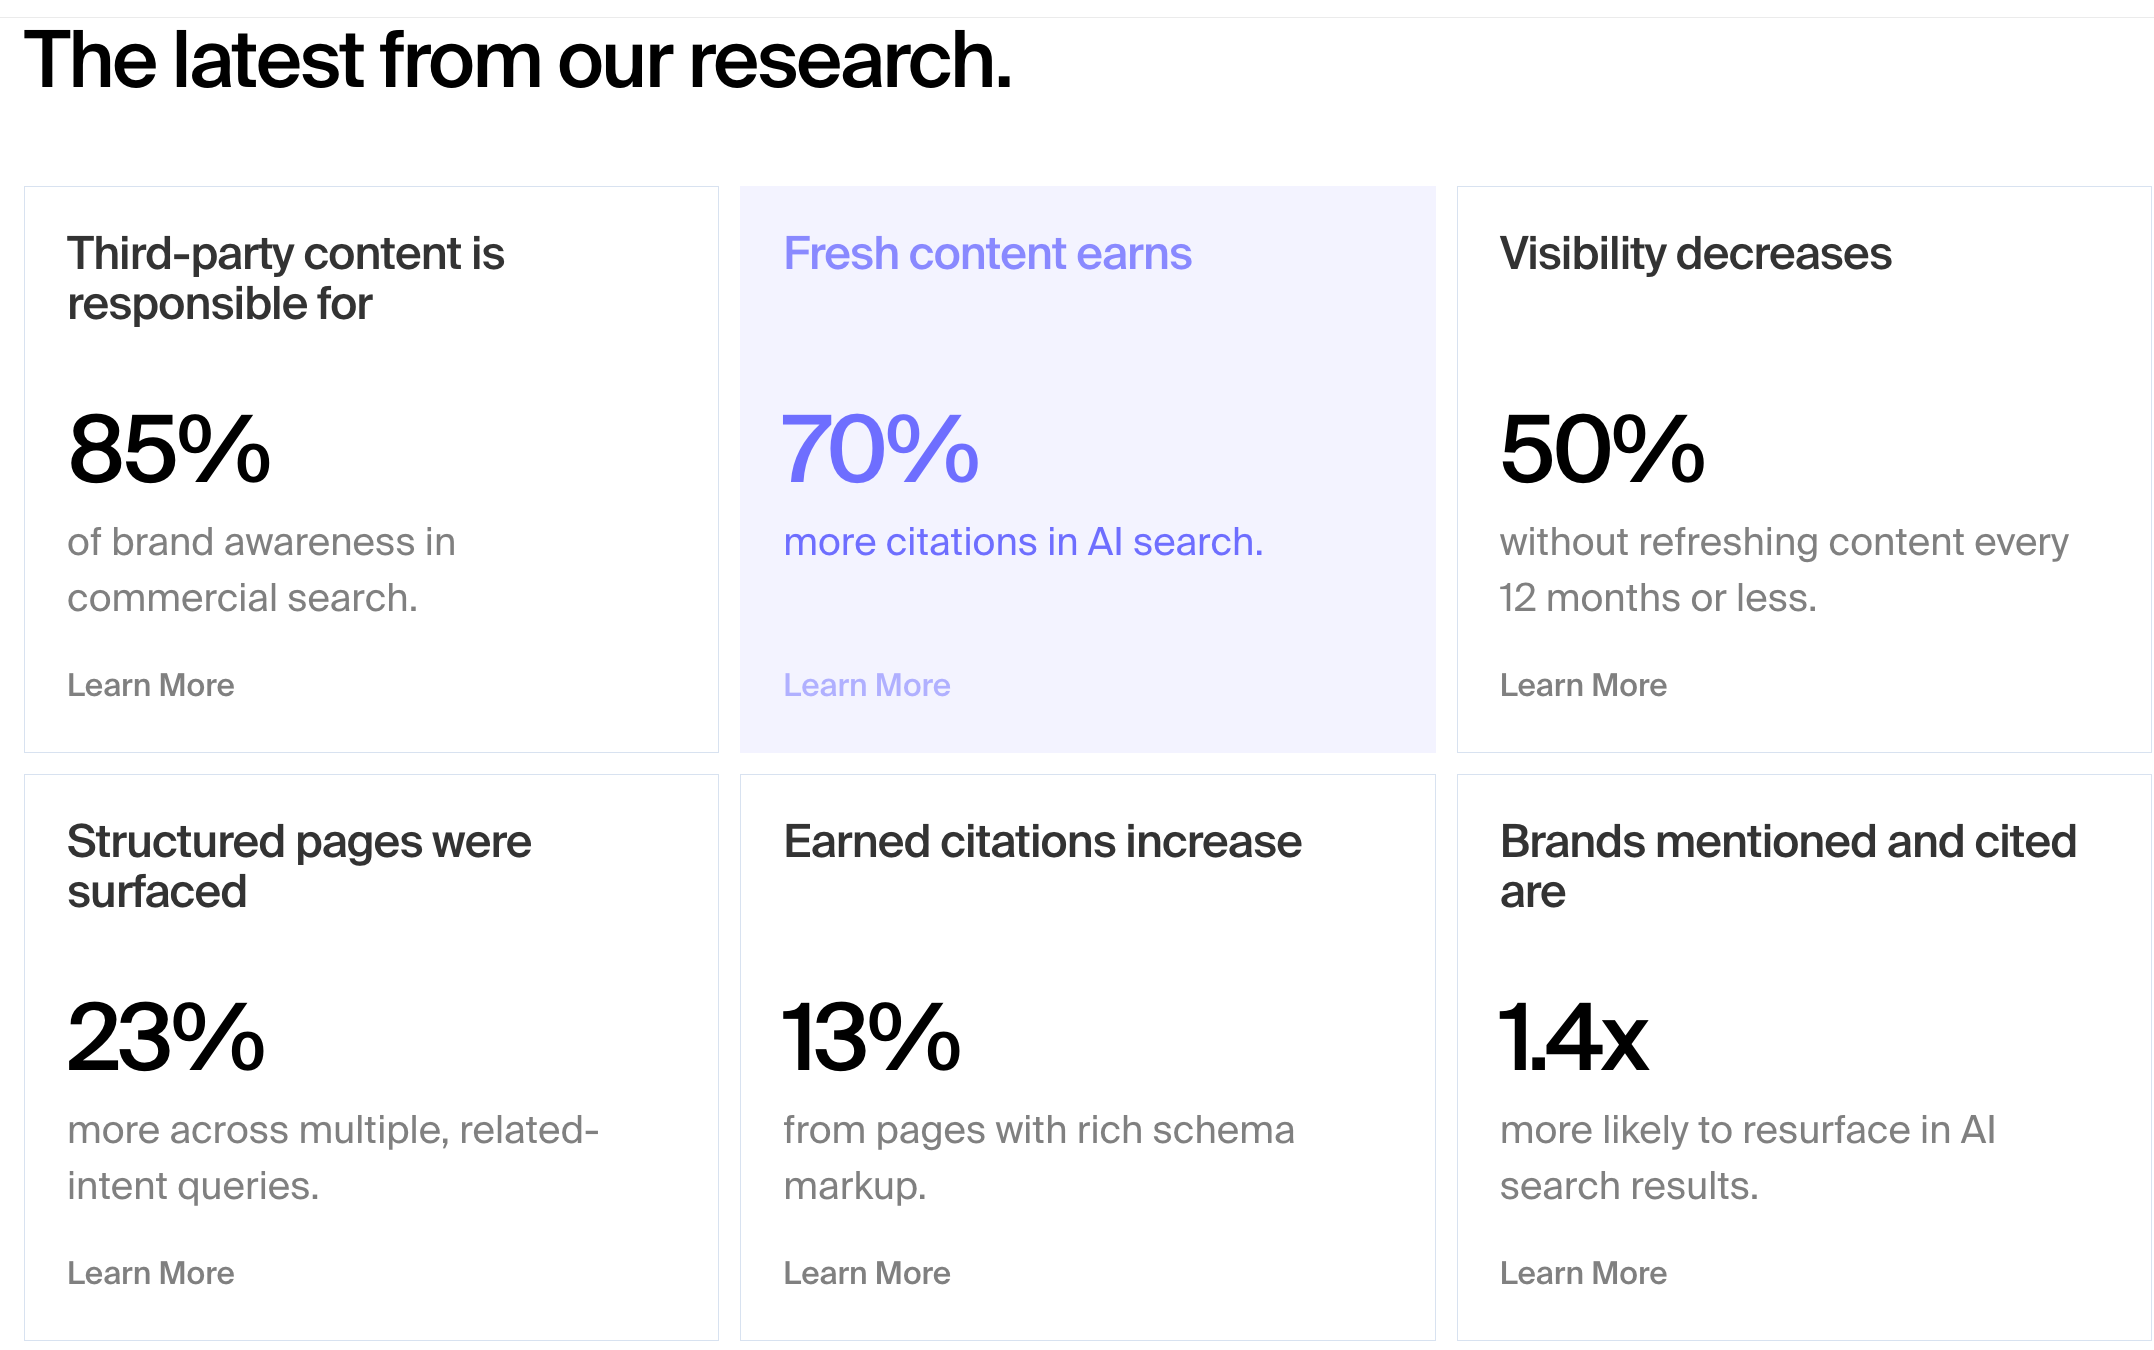Click the Fresh content earns heading
2154x1350 pixels.
click(987, 254)
